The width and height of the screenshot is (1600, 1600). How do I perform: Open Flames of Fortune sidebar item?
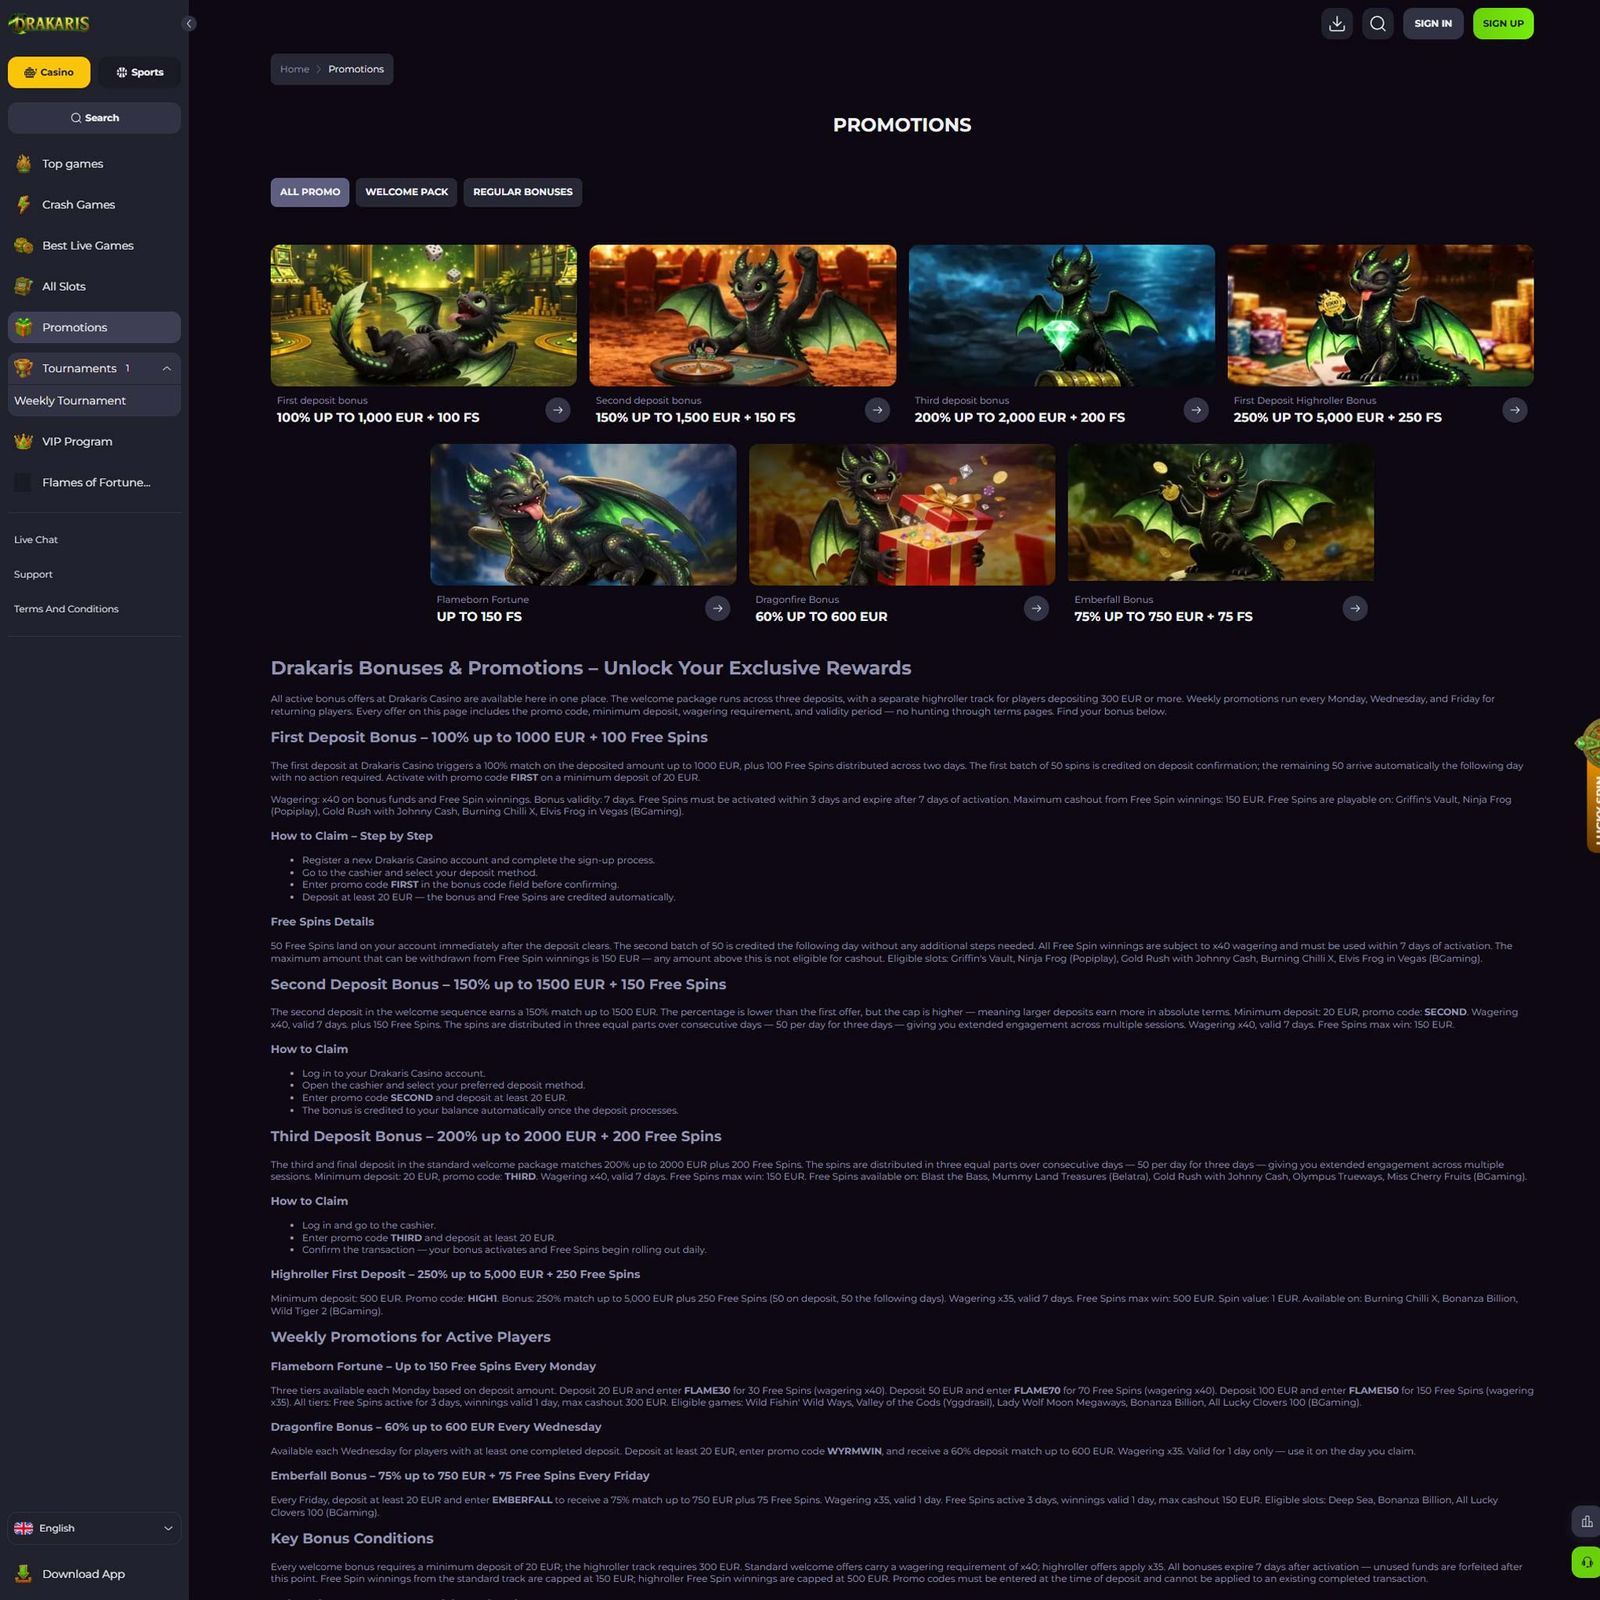click(x=94, y=483)
